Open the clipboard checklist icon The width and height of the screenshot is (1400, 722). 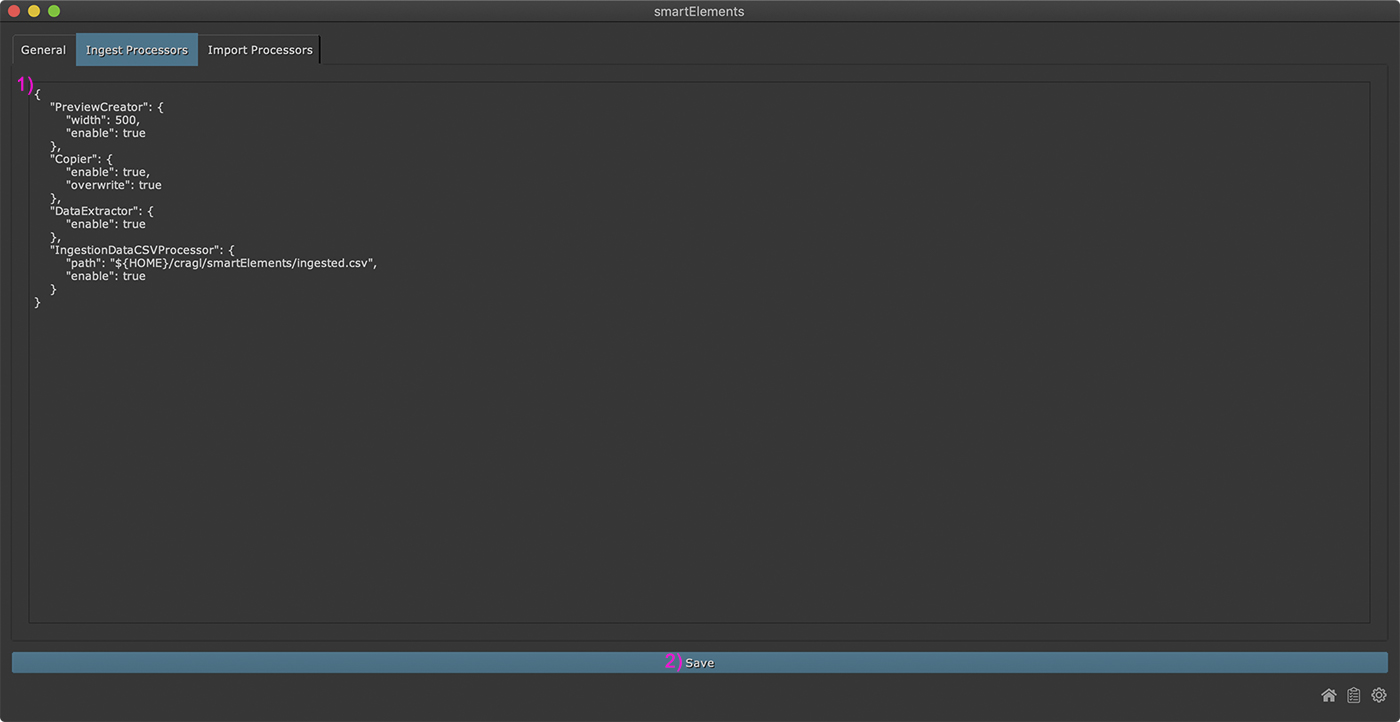point(1353,695)
